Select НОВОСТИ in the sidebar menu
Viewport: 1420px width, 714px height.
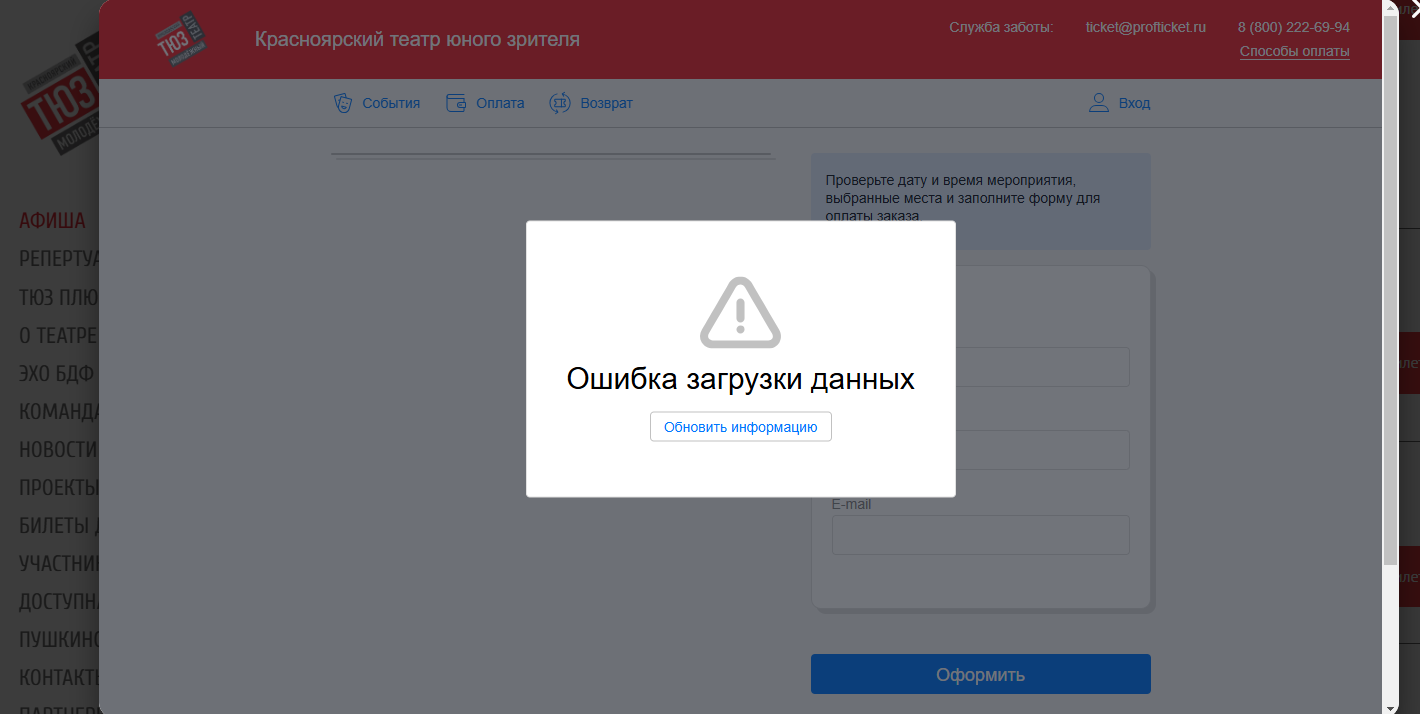(58, 450)
